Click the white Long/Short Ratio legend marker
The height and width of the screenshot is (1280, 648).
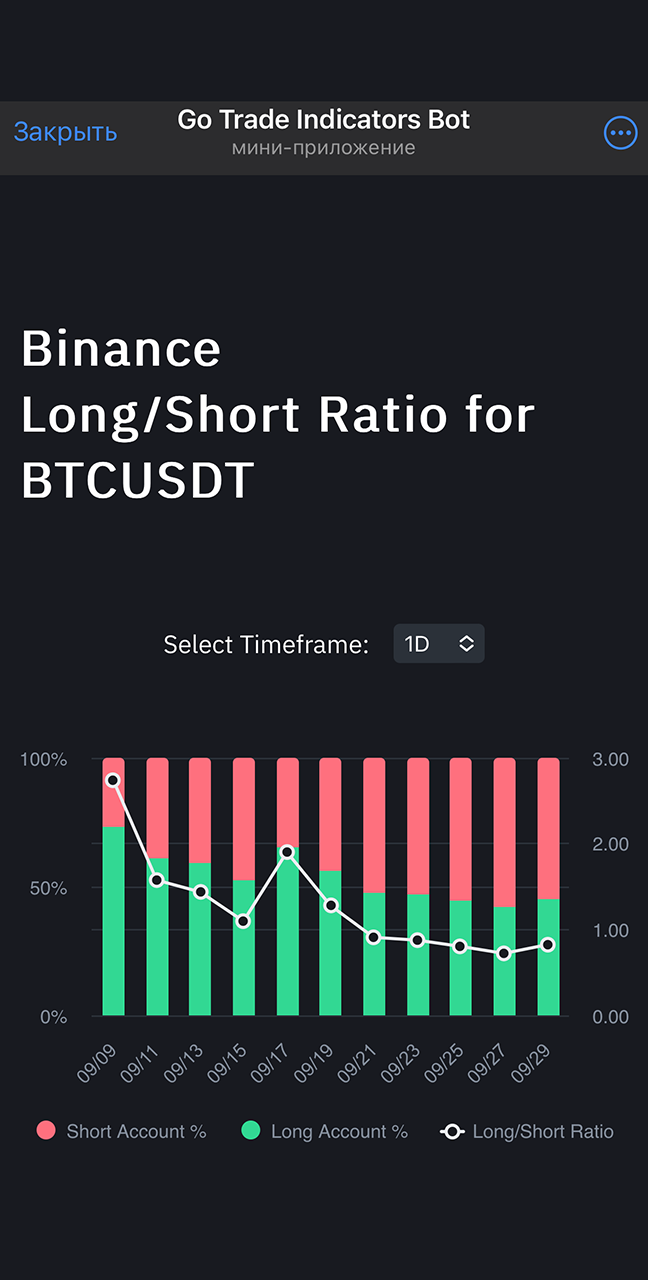click(452, 1132)
